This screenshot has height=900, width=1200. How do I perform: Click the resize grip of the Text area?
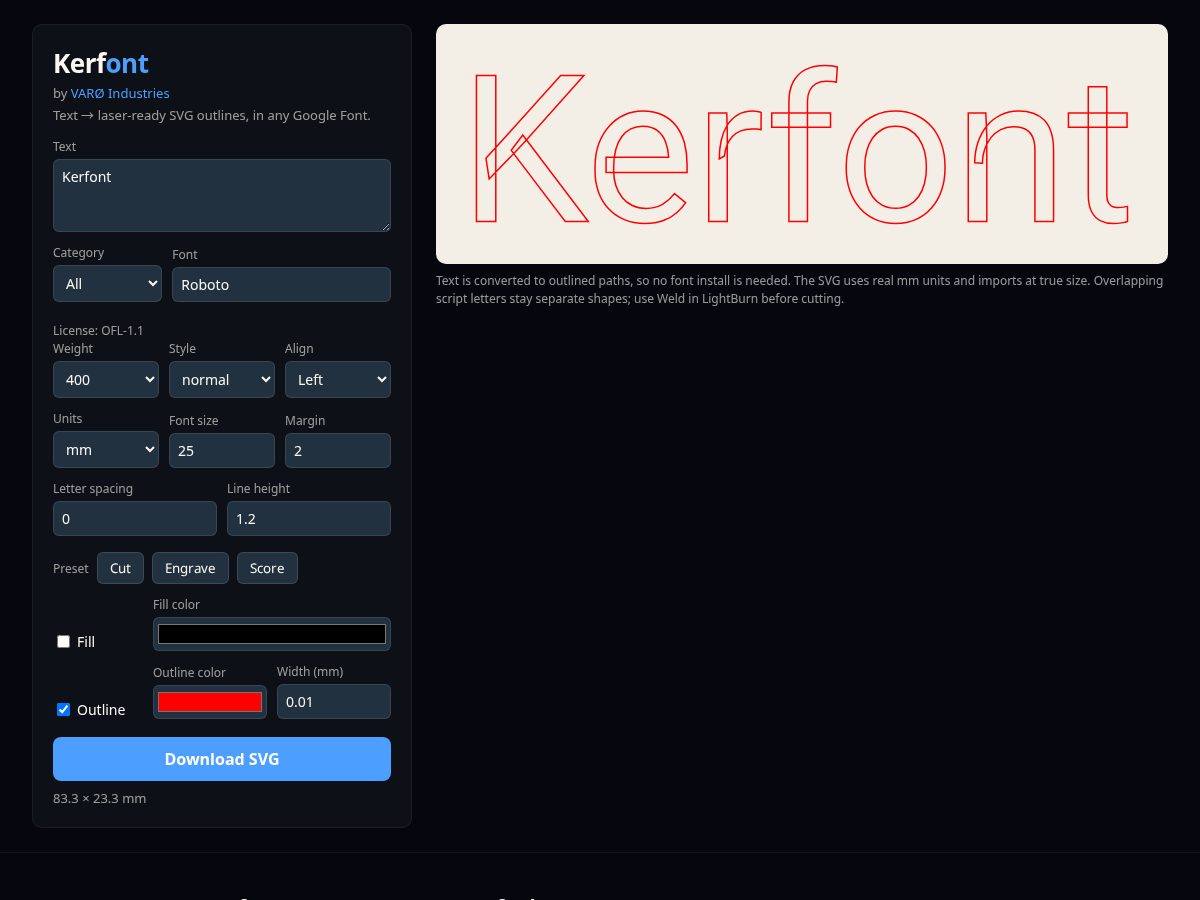pos(384,225)
